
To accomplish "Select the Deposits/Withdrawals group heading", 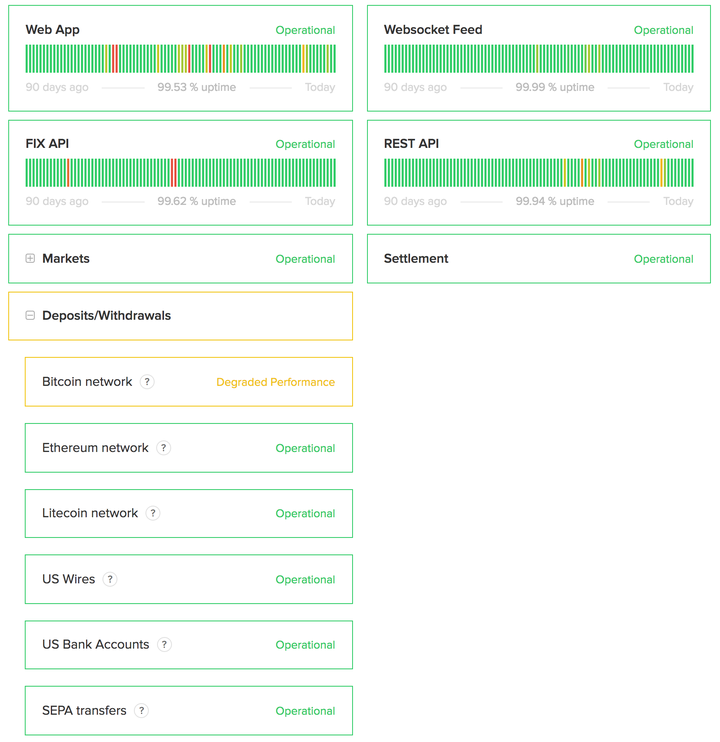I will [x=106, y=316].
